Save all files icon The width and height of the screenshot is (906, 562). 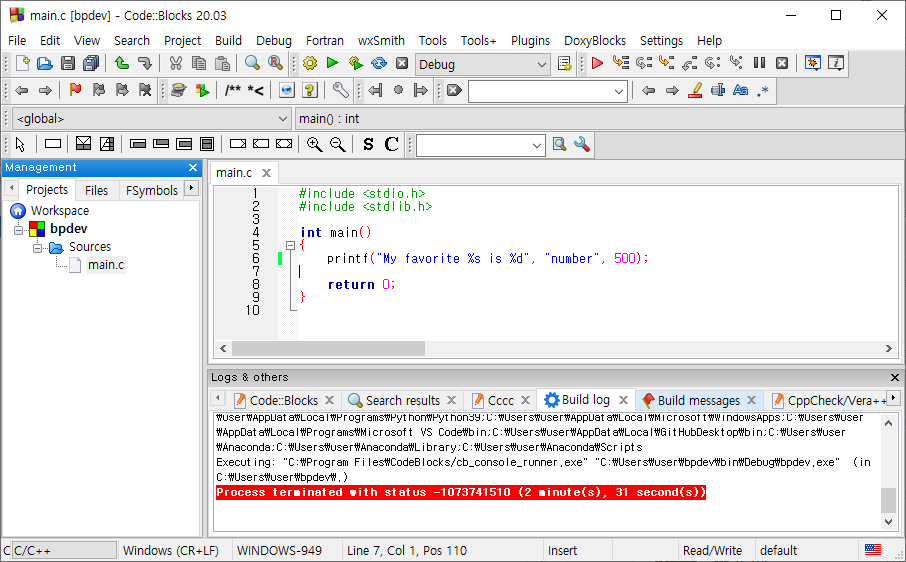(91, 64)
